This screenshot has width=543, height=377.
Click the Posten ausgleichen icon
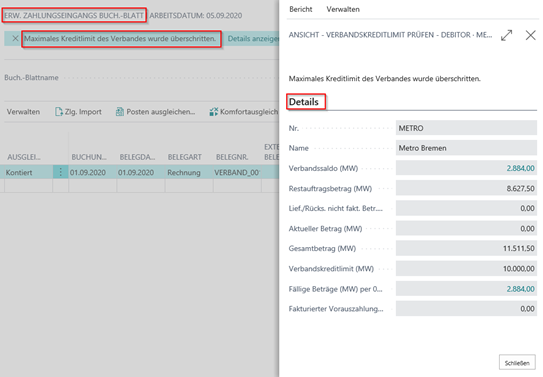tap(120, 112)
